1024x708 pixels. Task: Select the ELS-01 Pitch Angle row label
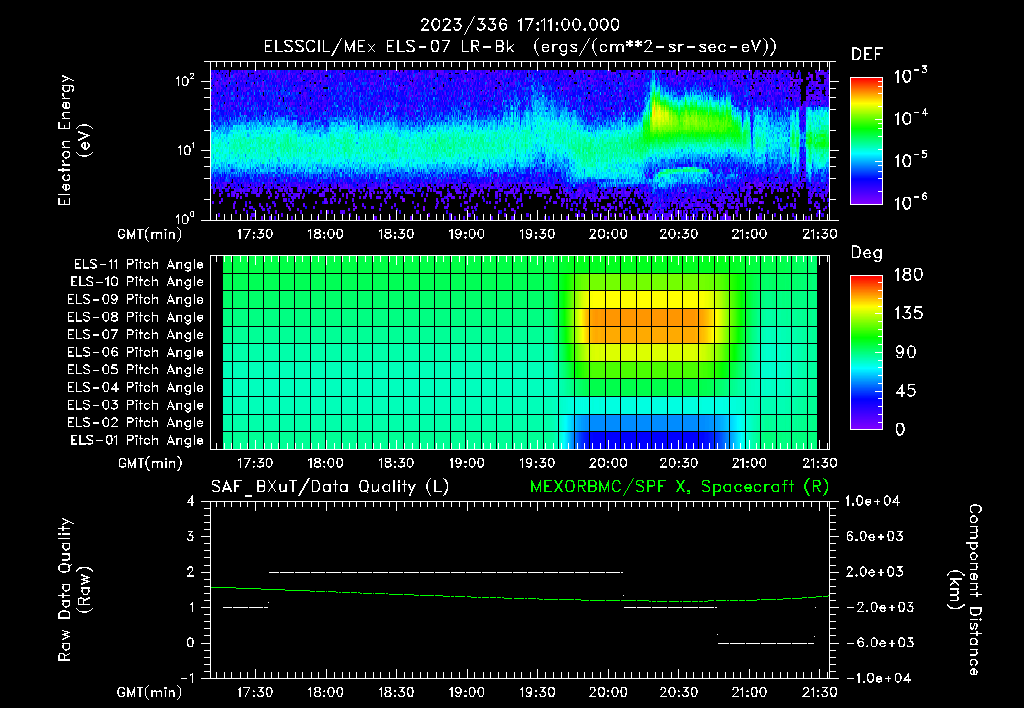(137, 440)
